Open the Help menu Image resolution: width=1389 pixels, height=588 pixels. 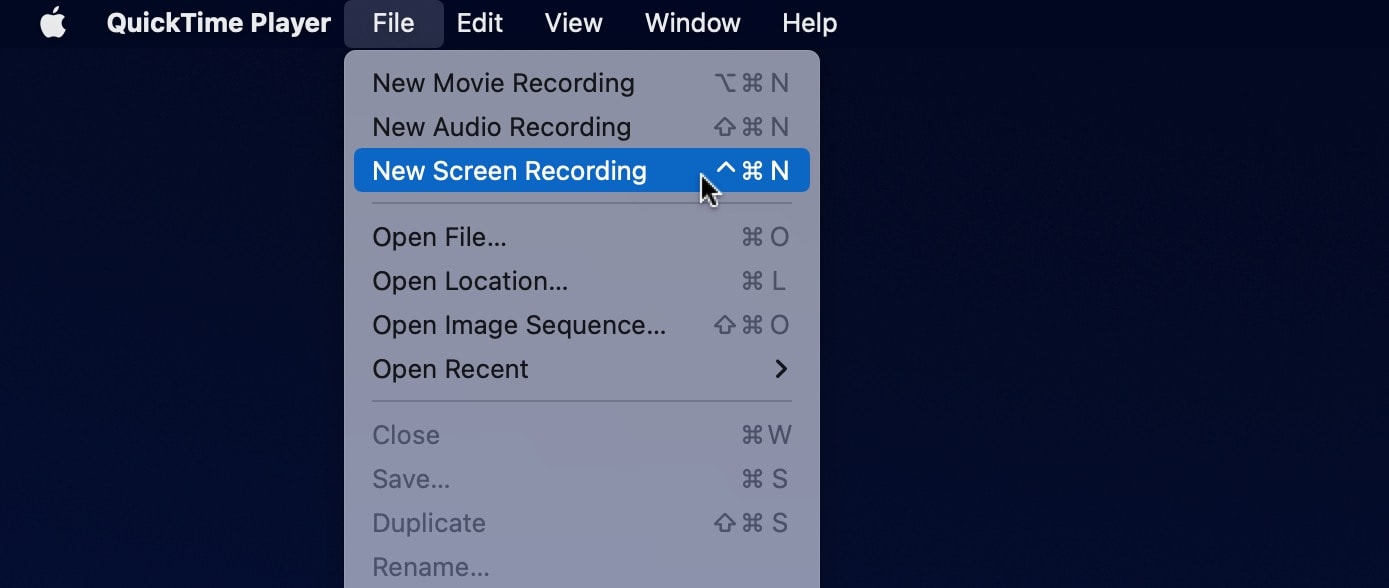coord(810,22)
